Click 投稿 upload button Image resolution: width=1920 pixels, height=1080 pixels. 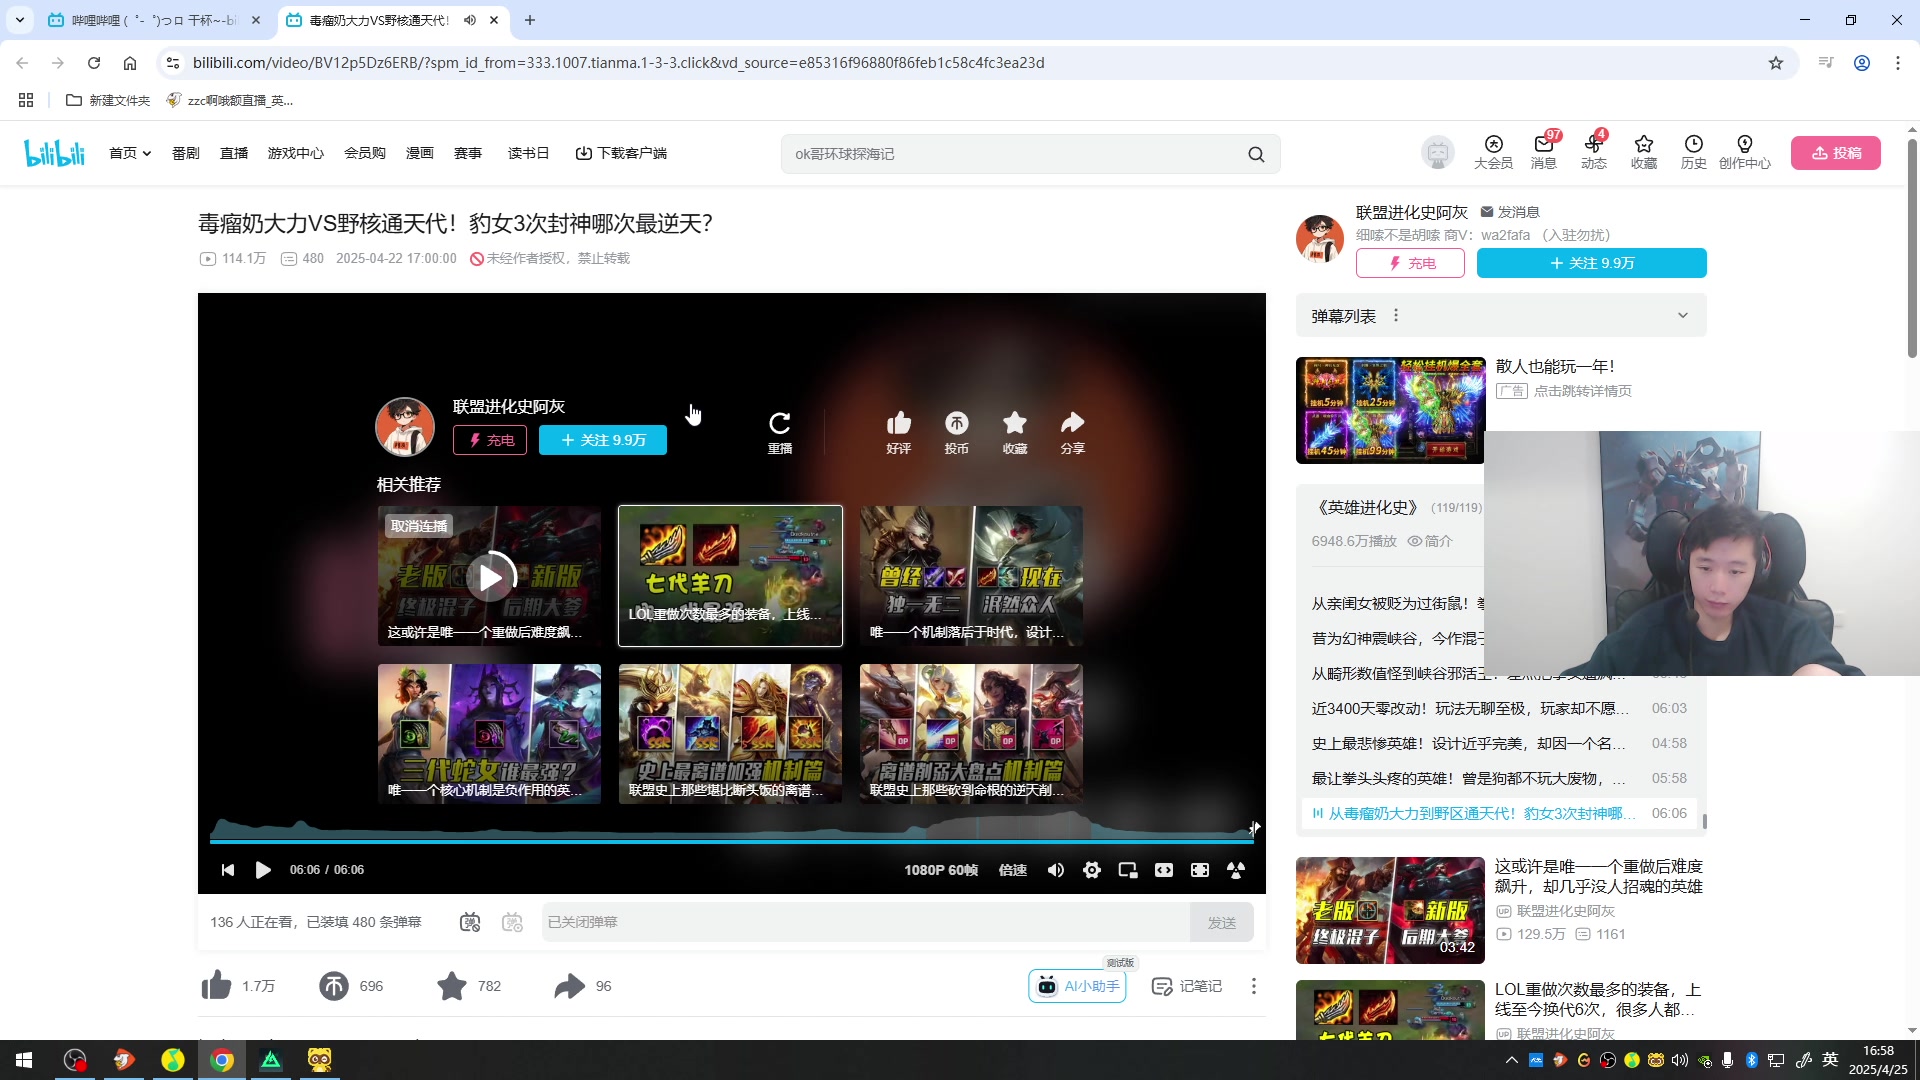(1836, 153)
